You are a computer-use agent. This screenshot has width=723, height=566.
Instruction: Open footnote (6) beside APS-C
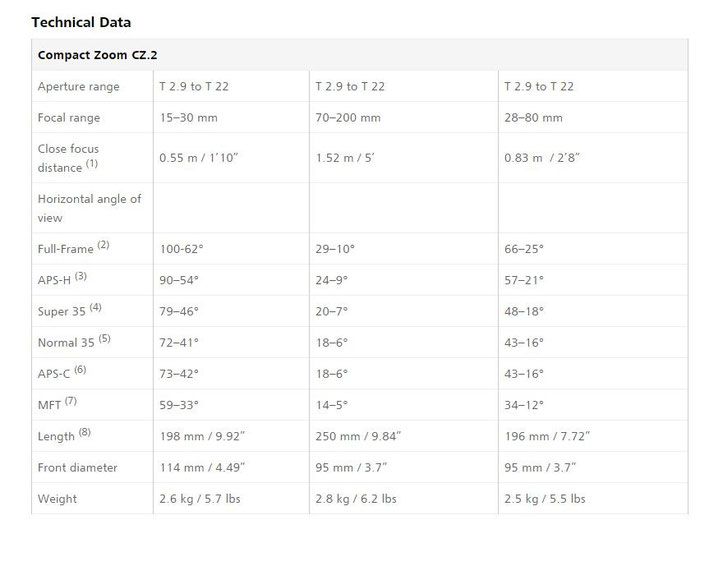tap(80, 370)
